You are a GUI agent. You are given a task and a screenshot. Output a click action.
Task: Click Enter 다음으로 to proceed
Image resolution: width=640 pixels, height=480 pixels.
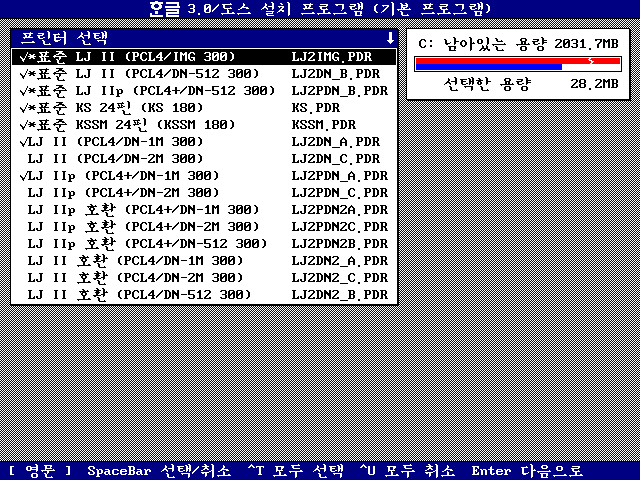527,471
